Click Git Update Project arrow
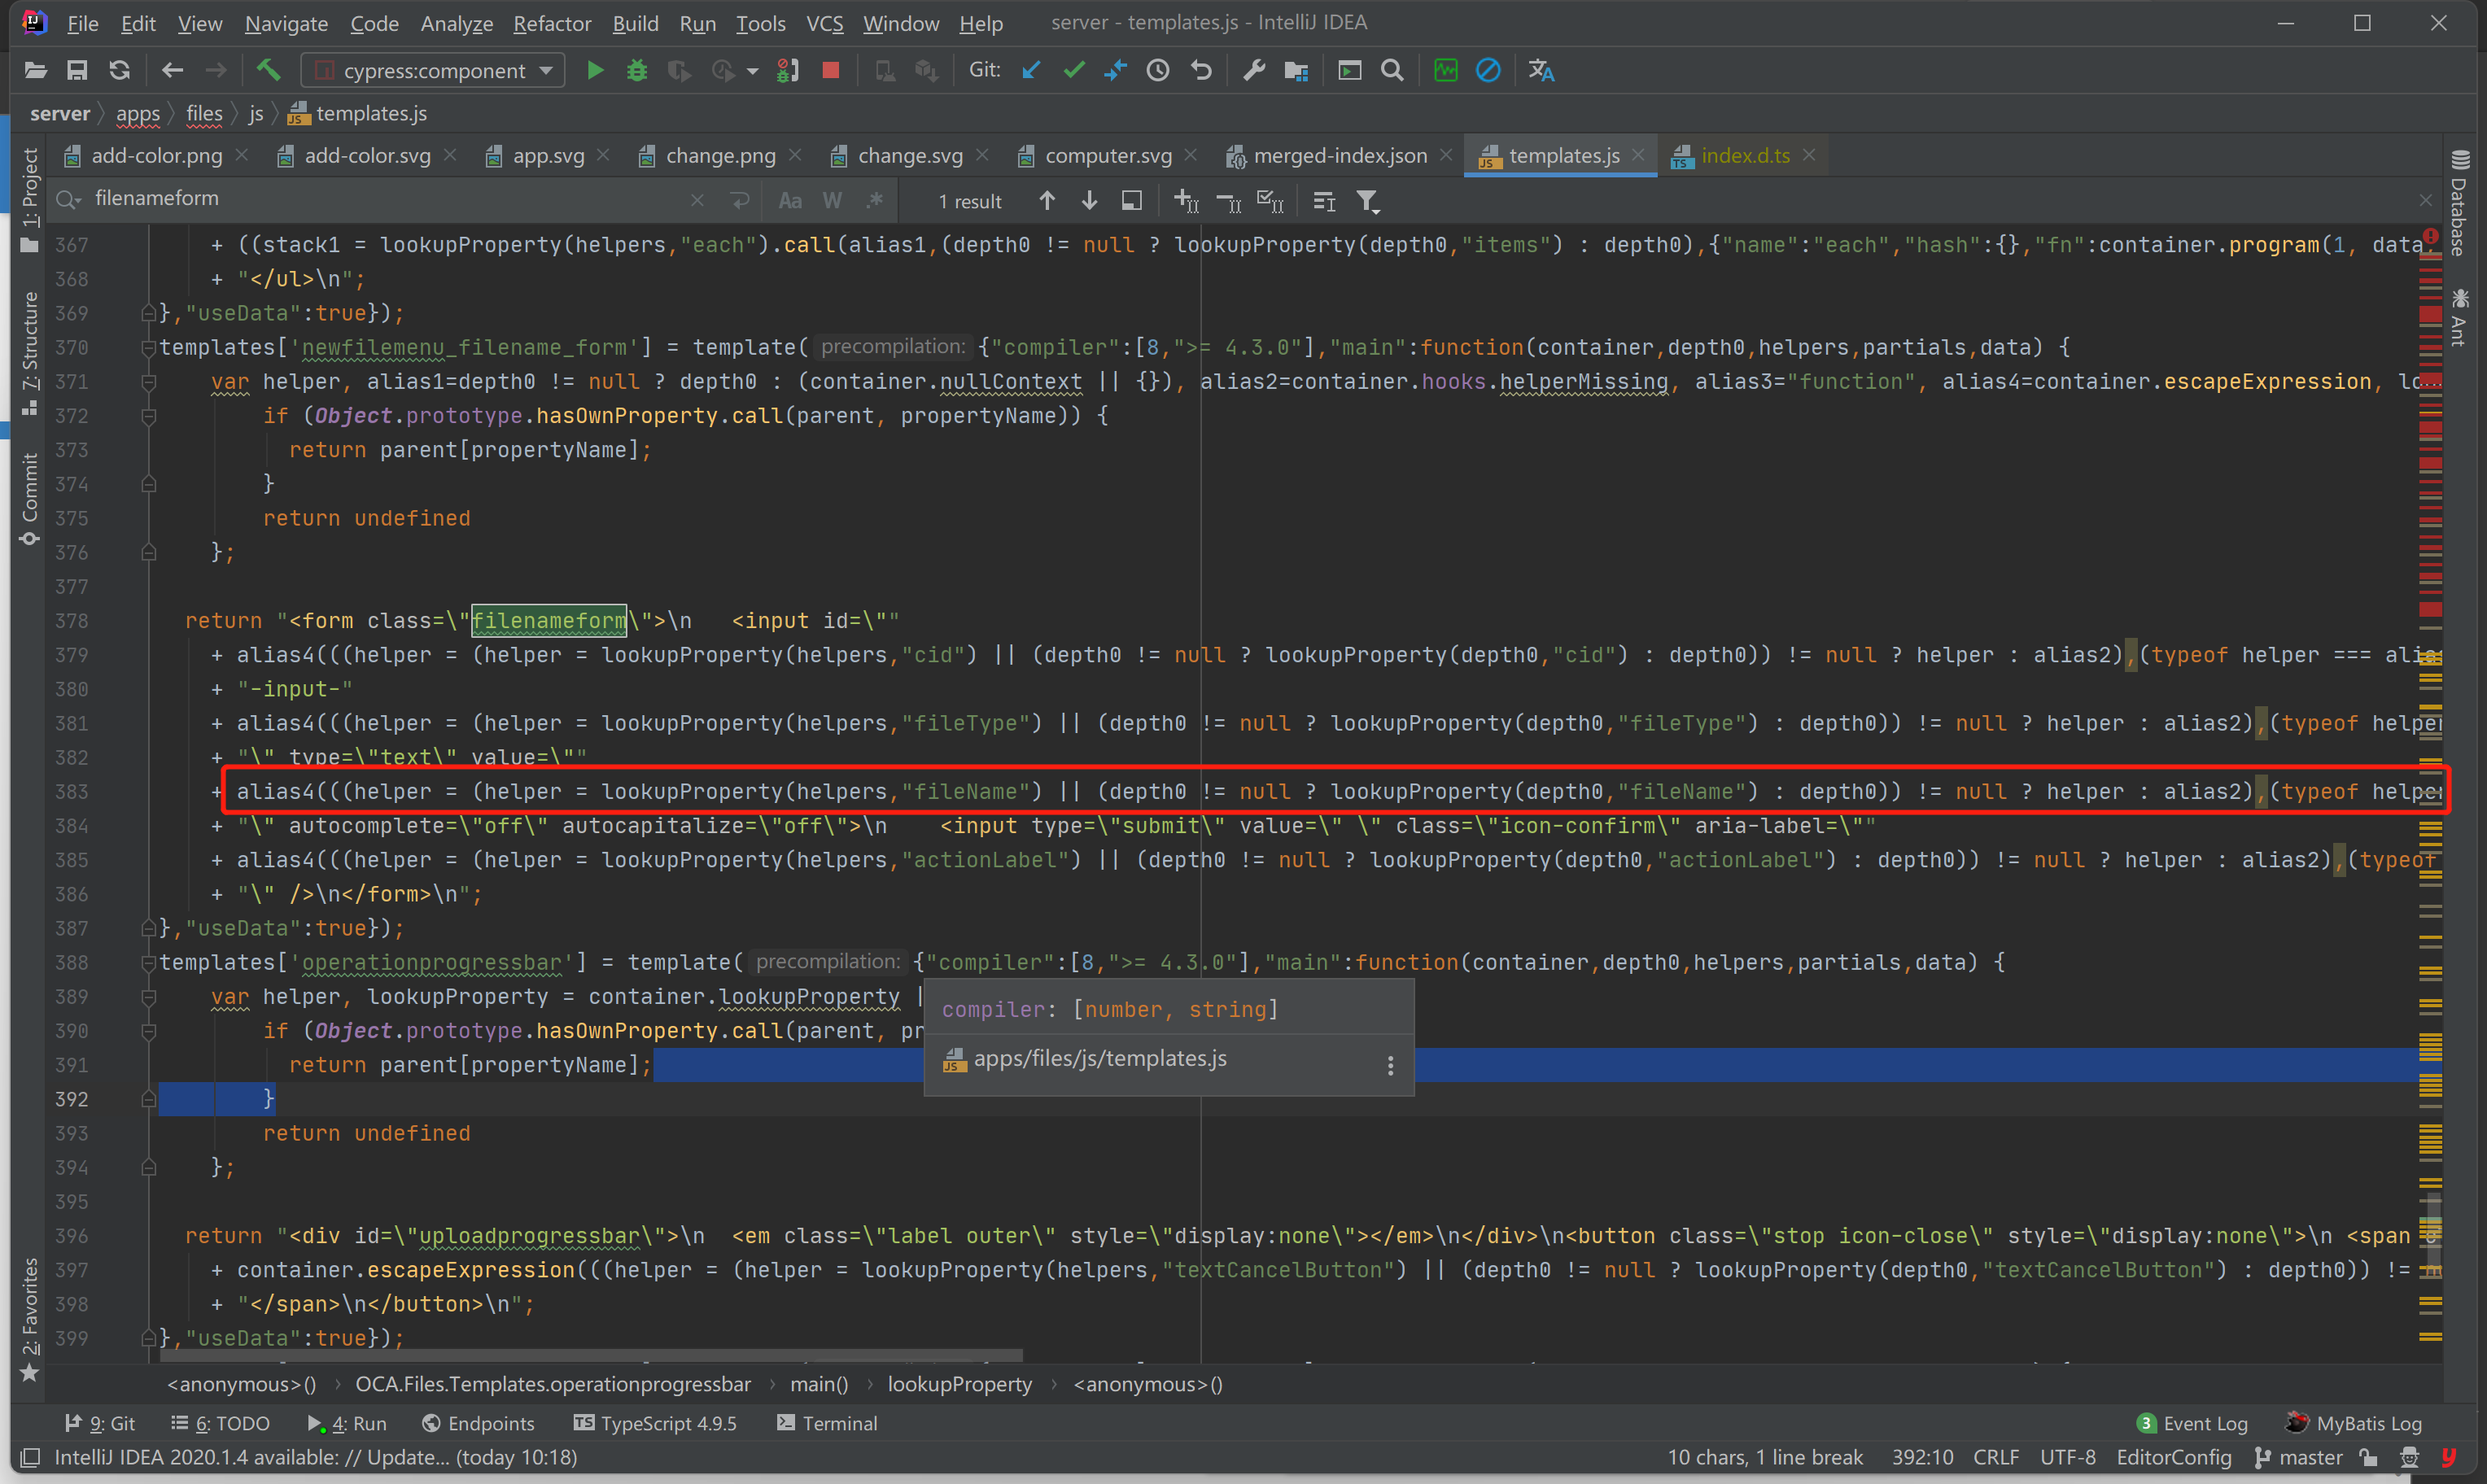2487x1484 pixels. click(1031, 71)
